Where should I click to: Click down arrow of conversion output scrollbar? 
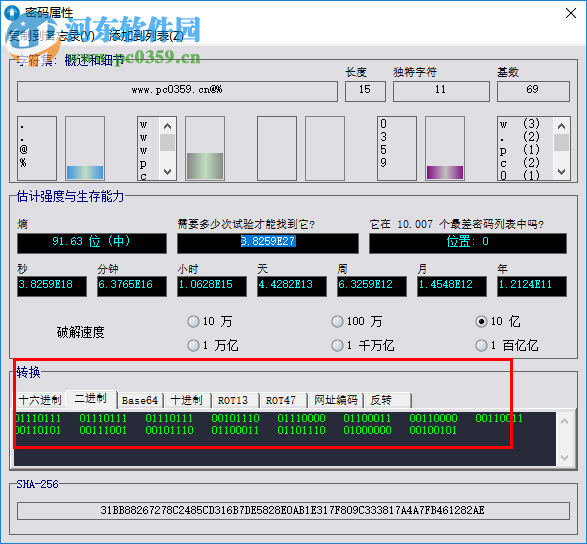click(565, 458)
